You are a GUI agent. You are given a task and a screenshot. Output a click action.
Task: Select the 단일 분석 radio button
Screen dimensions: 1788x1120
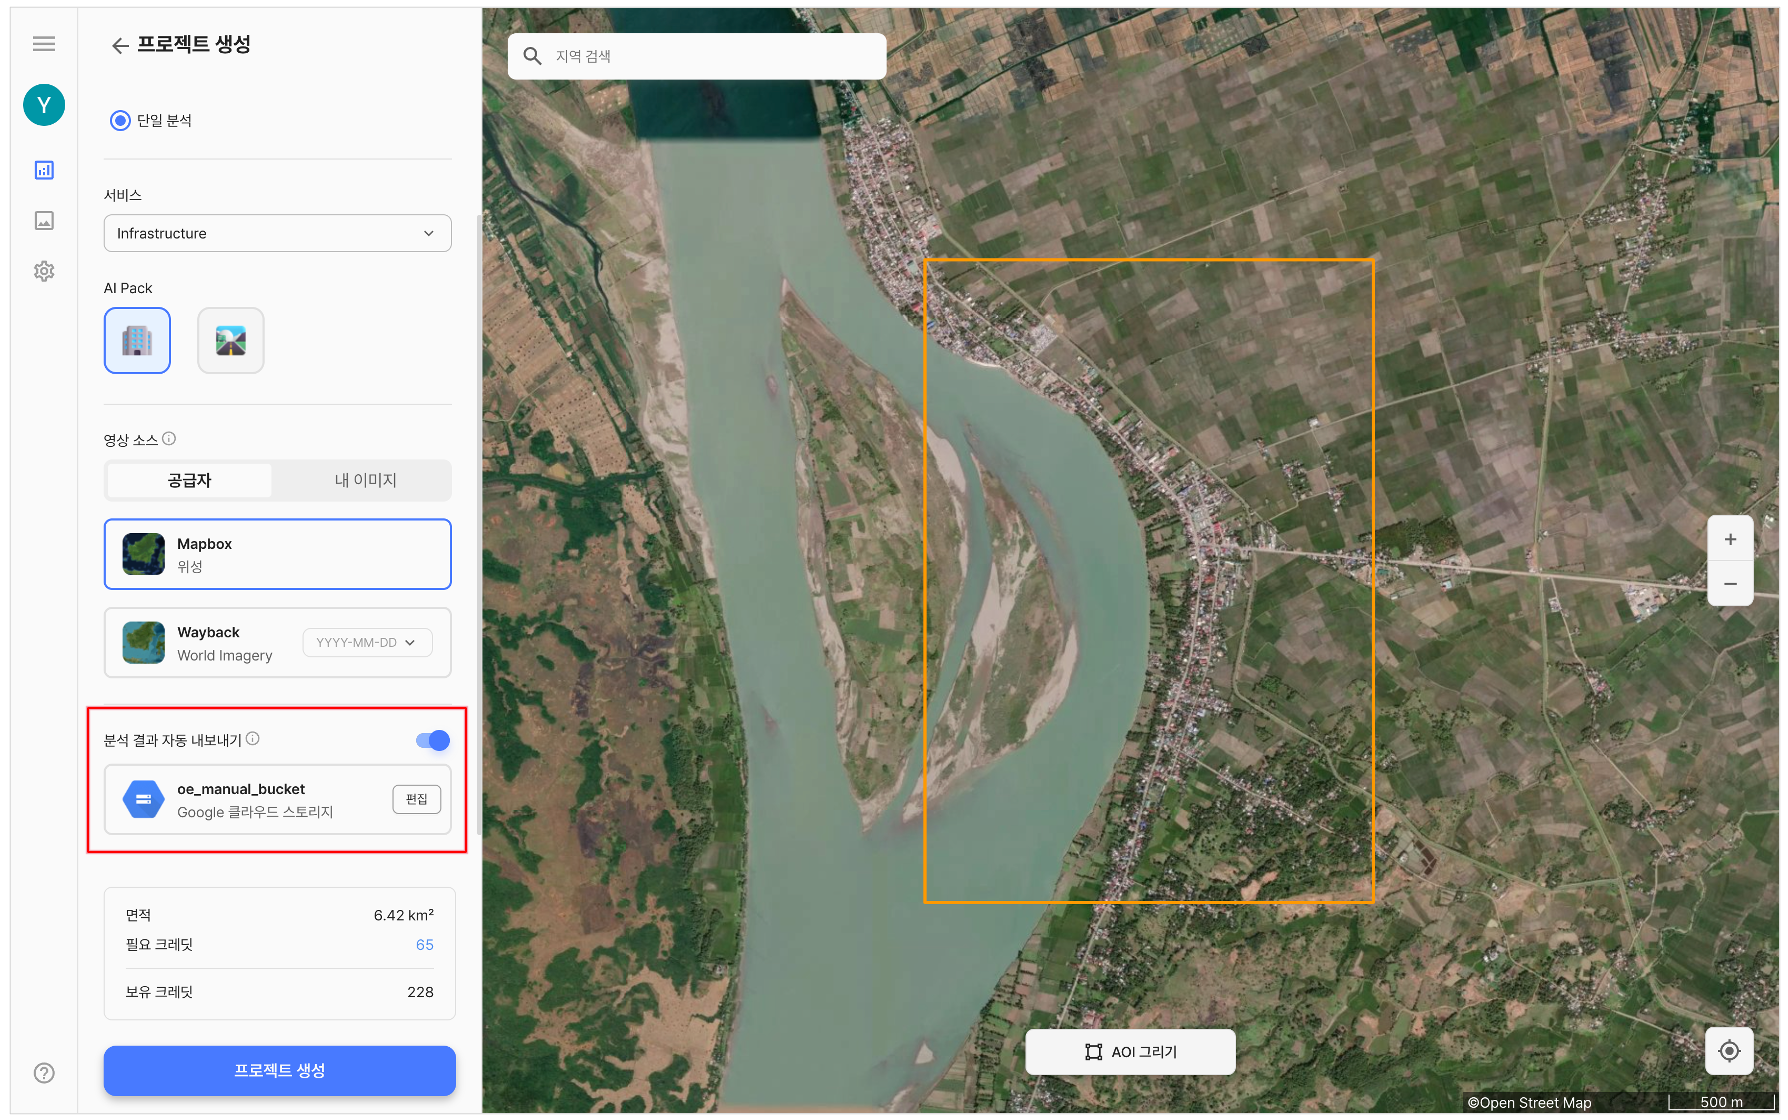pyautogui.click(x=120, y=121)
